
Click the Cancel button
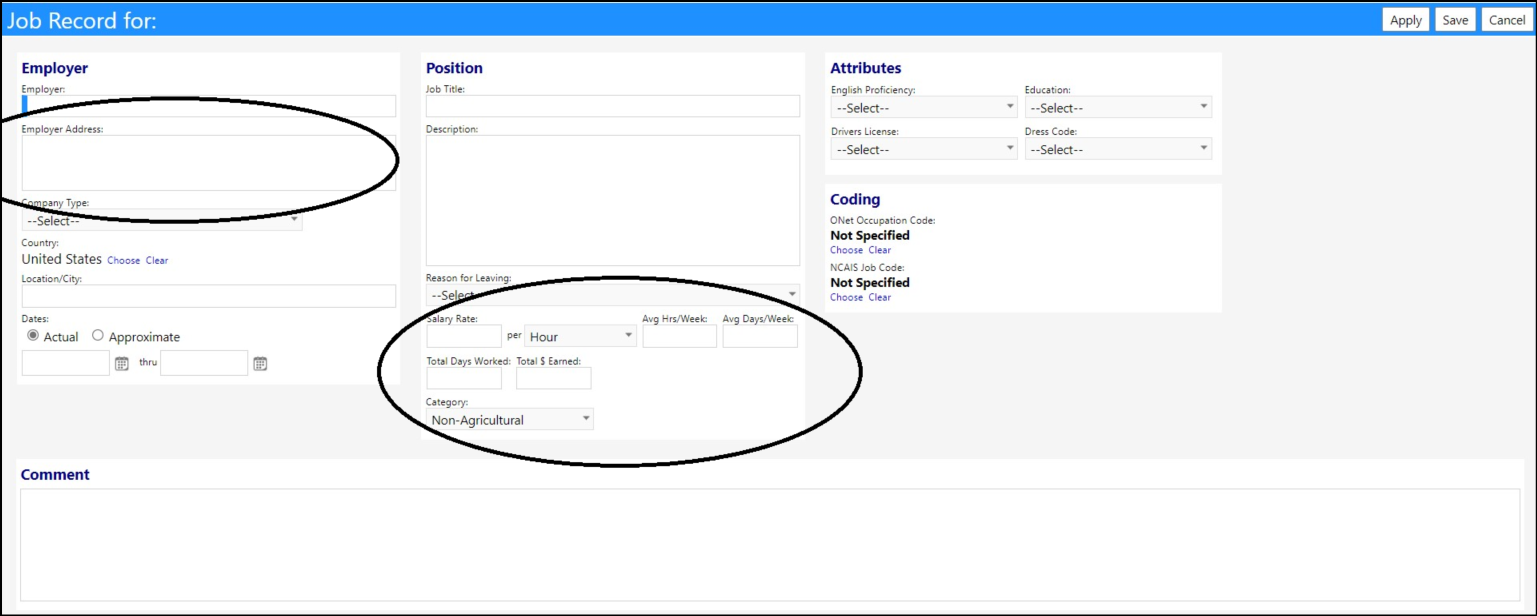pyautogui.click(x=1507, y=20)
